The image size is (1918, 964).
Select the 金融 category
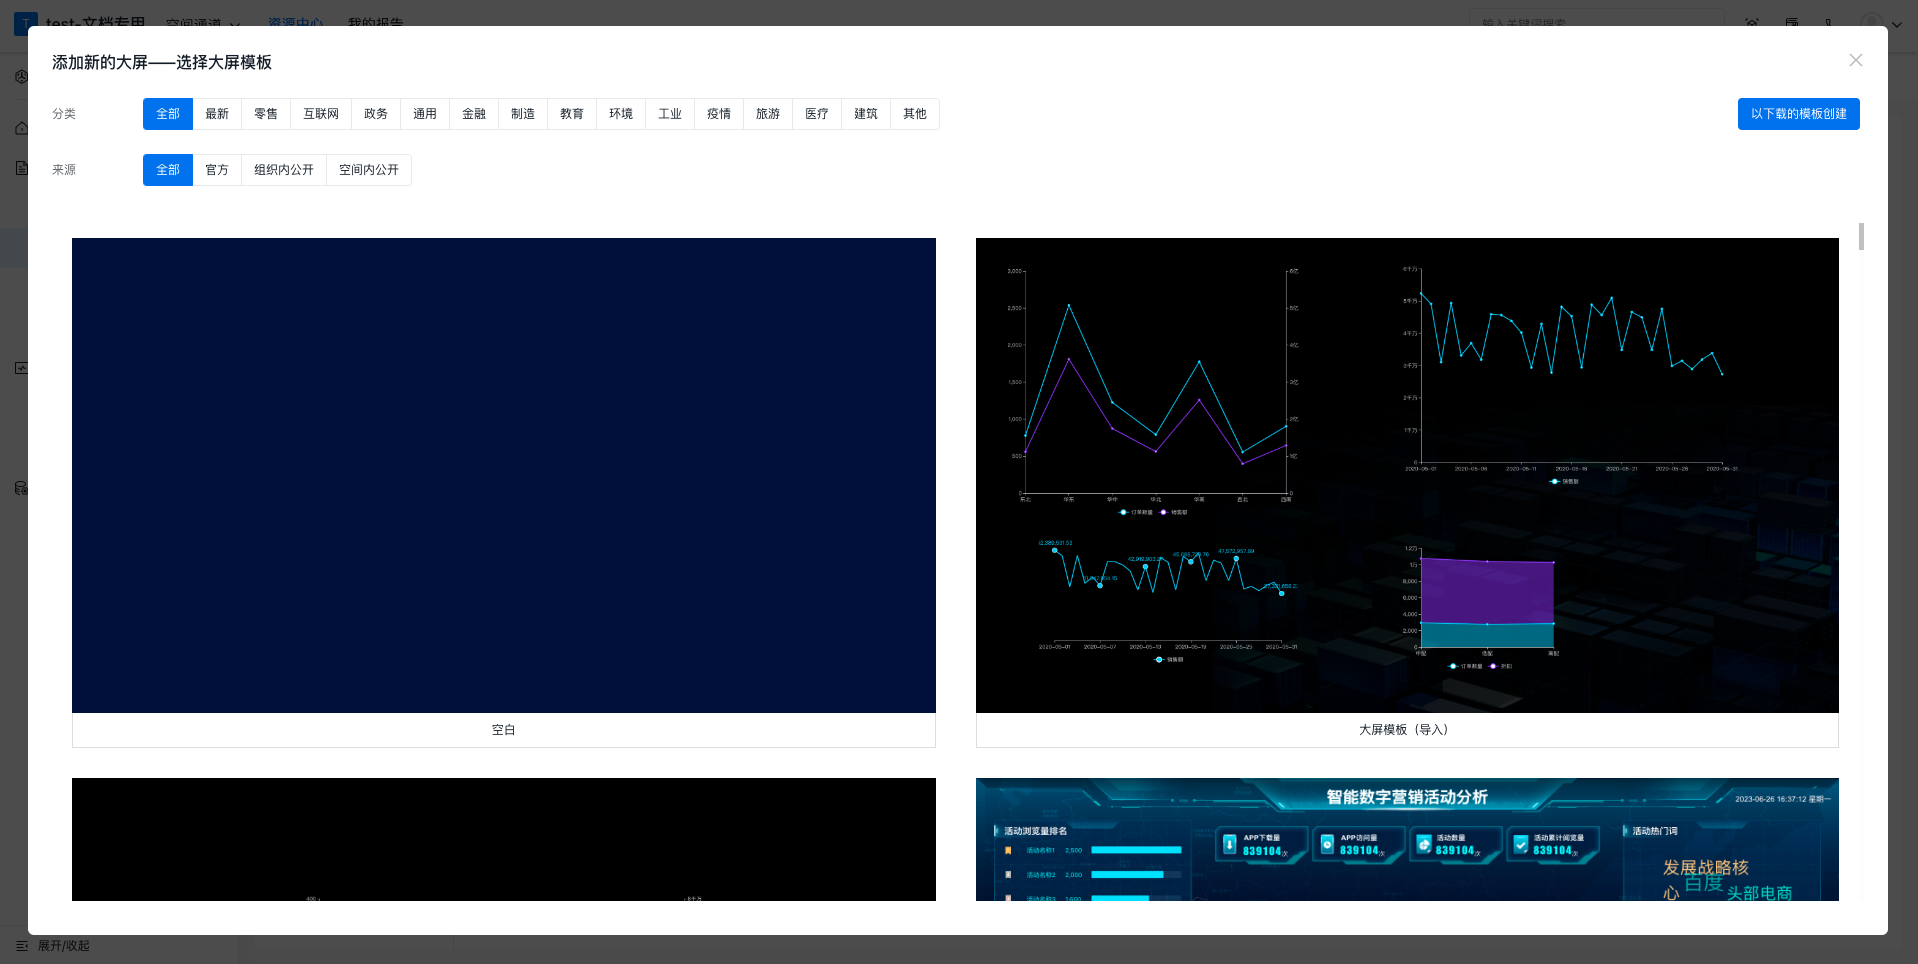click(474, 114)
